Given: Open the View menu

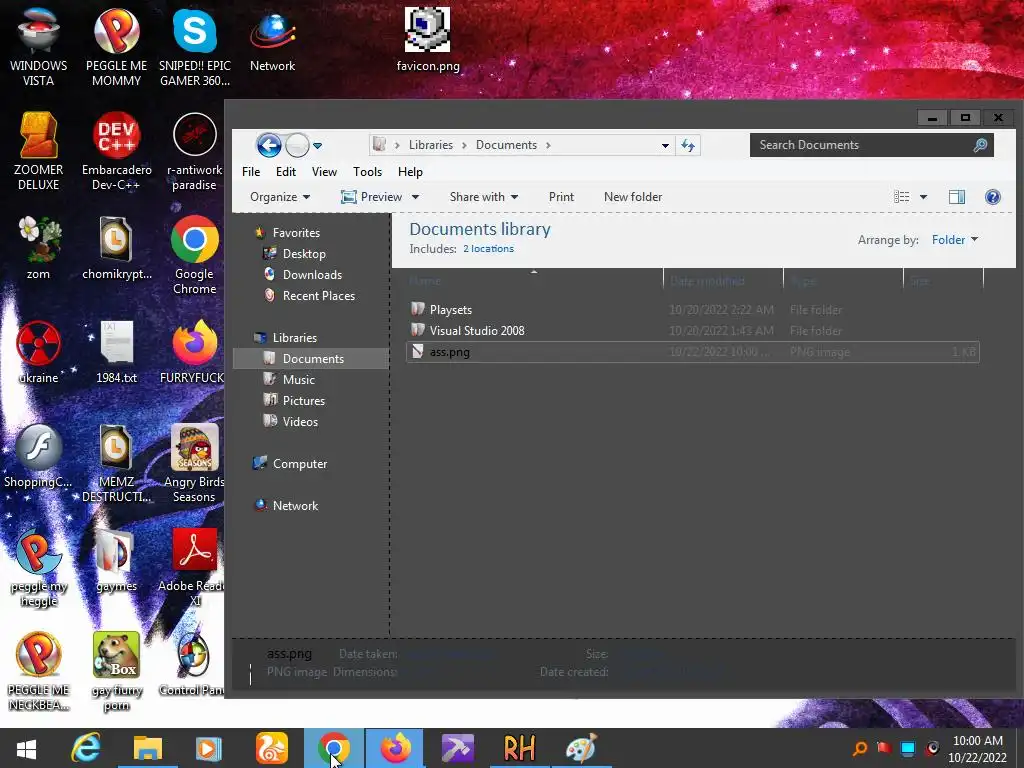Looking at the screenshot, I should 324,172.
